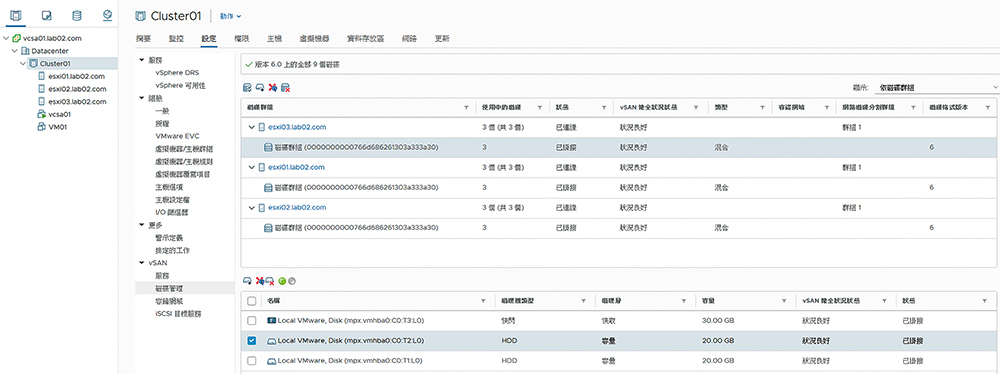Click the claim unused disks icon above disk groups table

[x=247, y=87]
